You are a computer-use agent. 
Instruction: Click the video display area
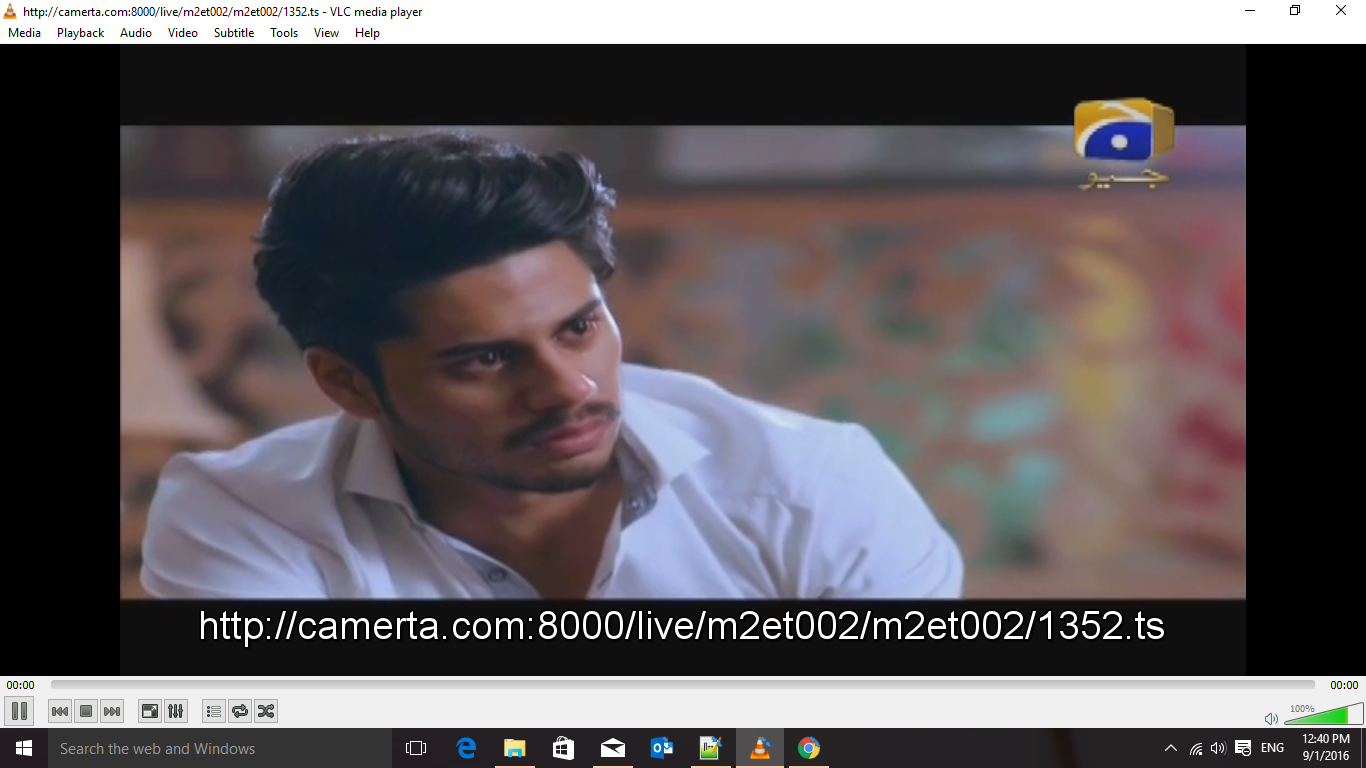pyautogui.click(x=683, y=360)
